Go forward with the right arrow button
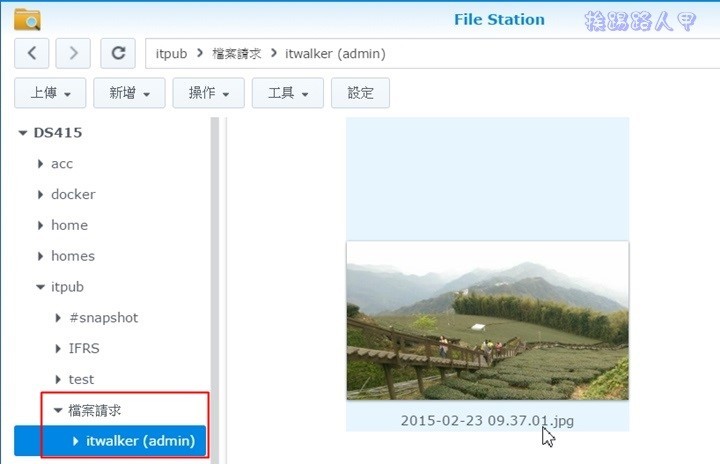 (x=74, y=53)
